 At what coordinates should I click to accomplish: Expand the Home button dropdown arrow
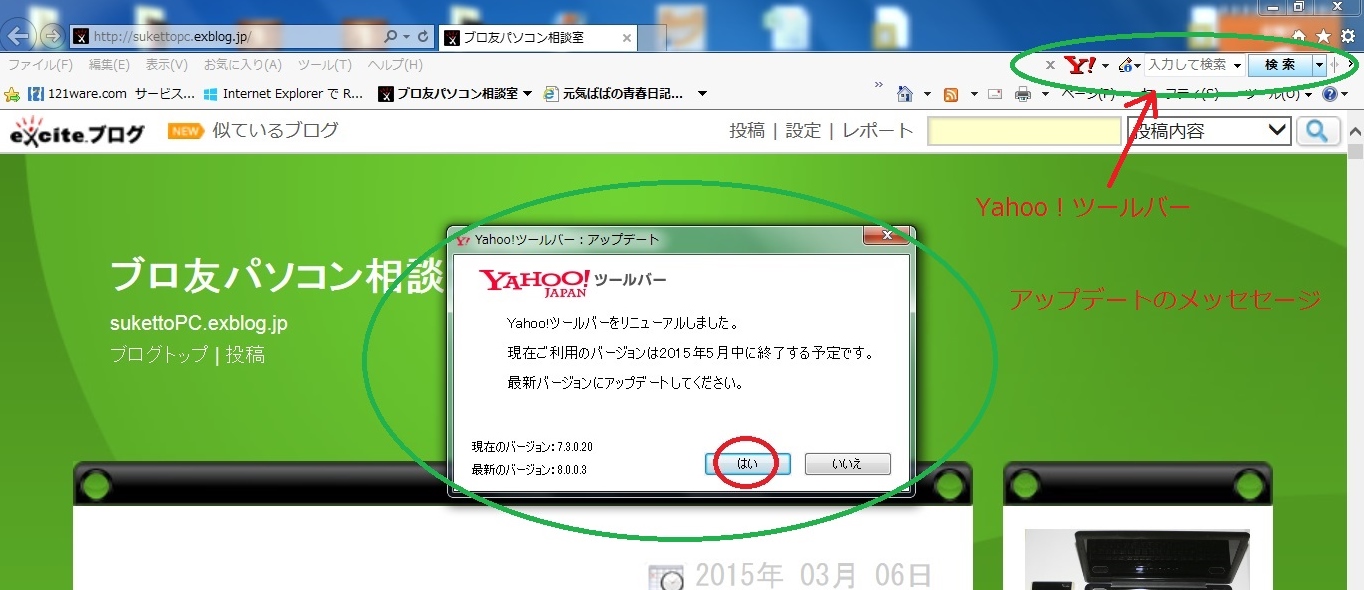click(x=927, y=94)
